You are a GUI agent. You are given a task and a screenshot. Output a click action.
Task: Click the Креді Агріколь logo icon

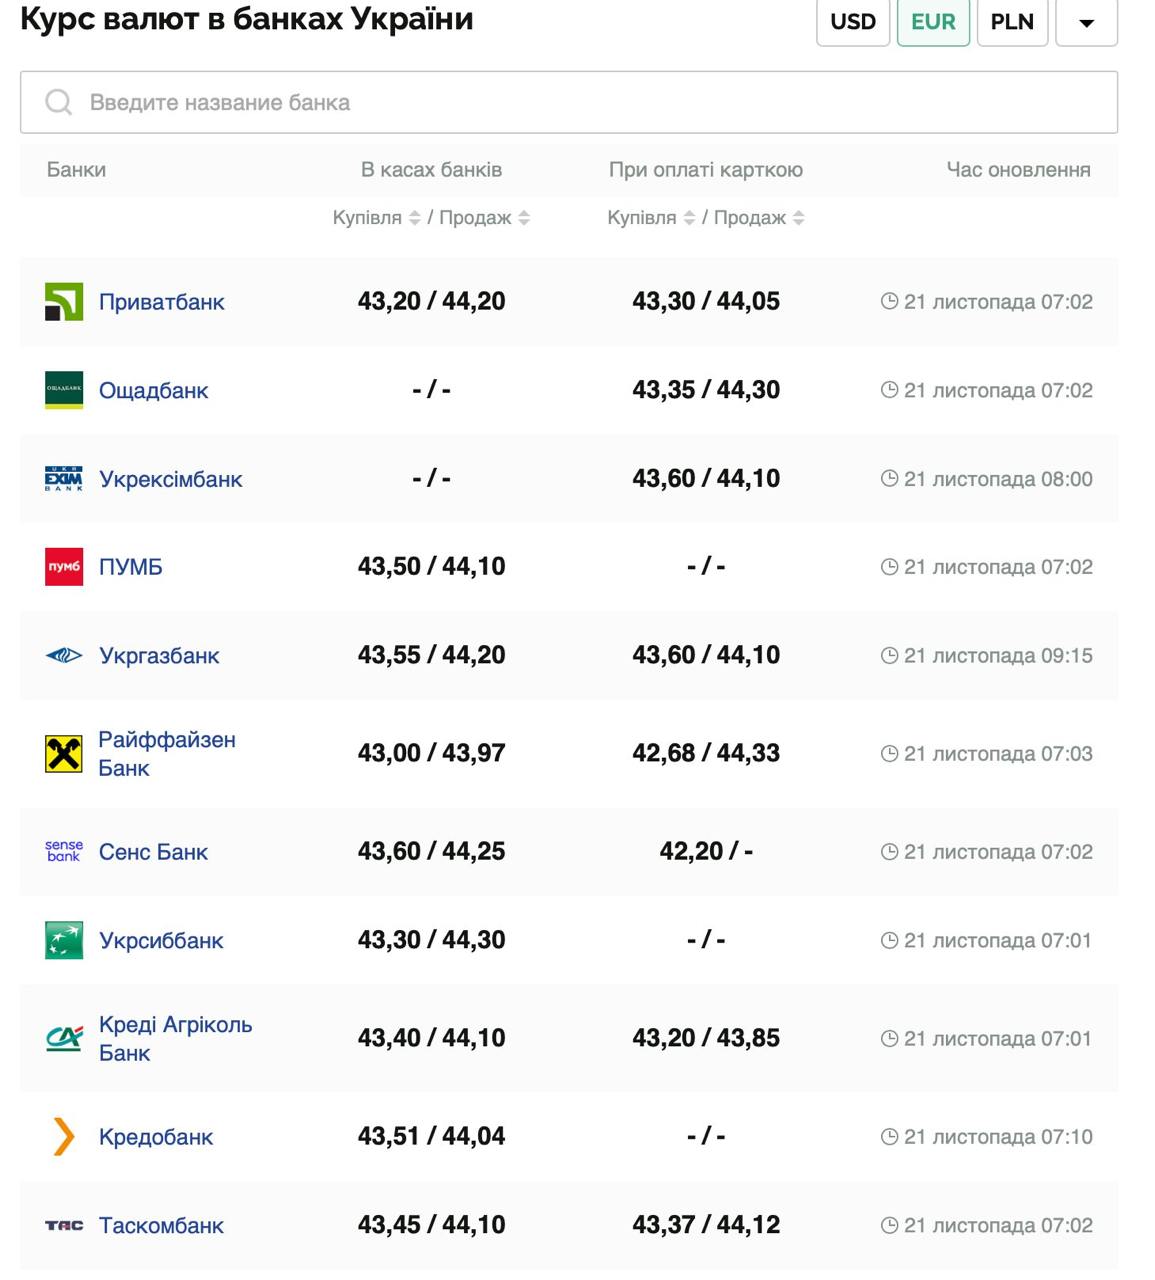tap(64, 1039)
